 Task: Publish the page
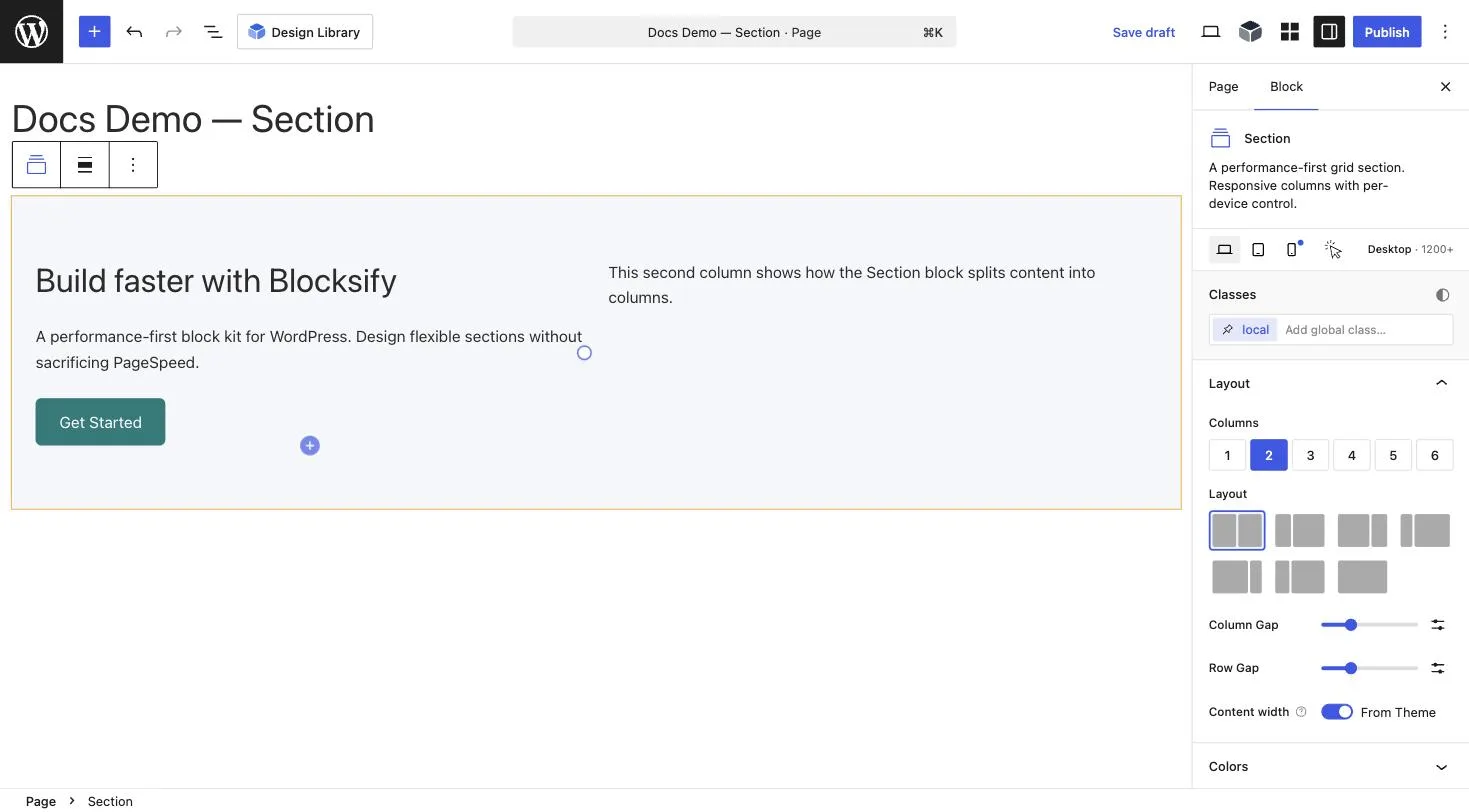[x=1387, y=32]
